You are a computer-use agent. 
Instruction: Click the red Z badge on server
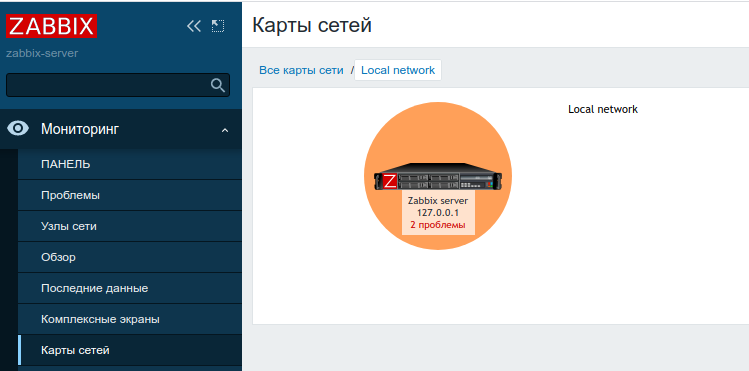coord(389,181)
